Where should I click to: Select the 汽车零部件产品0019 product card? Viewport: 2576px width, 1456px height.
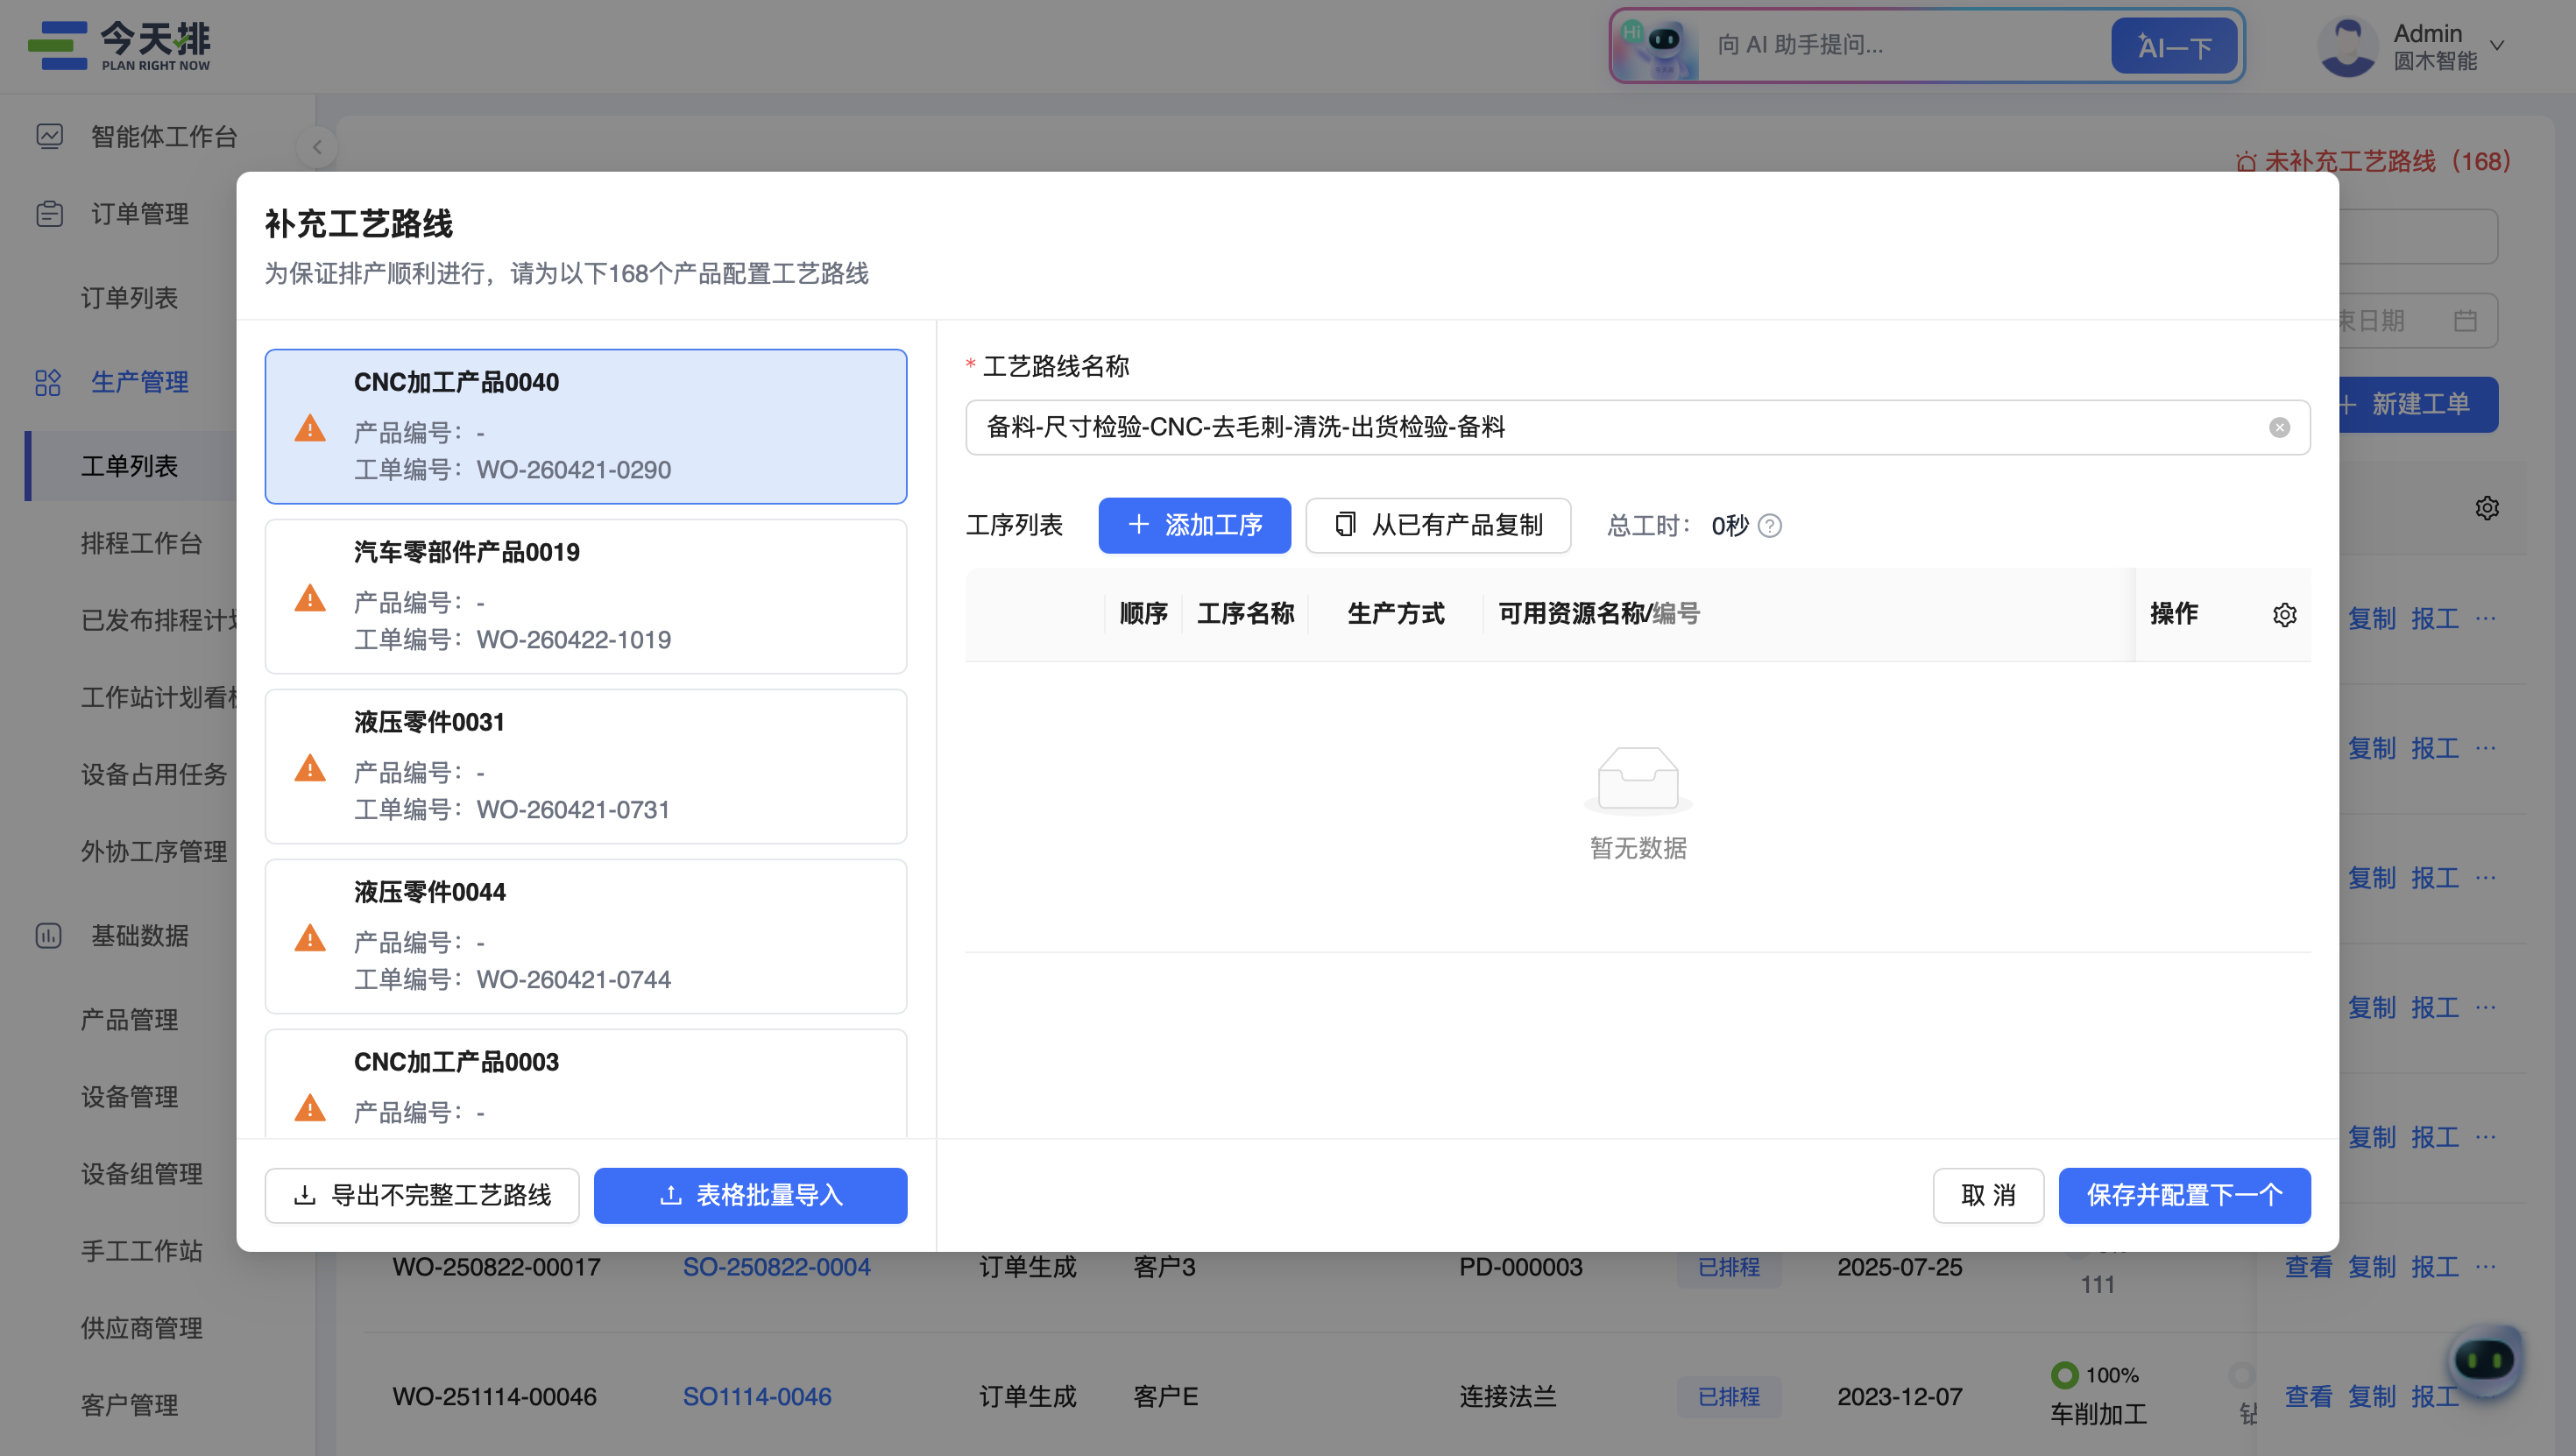tap(585, 596)
